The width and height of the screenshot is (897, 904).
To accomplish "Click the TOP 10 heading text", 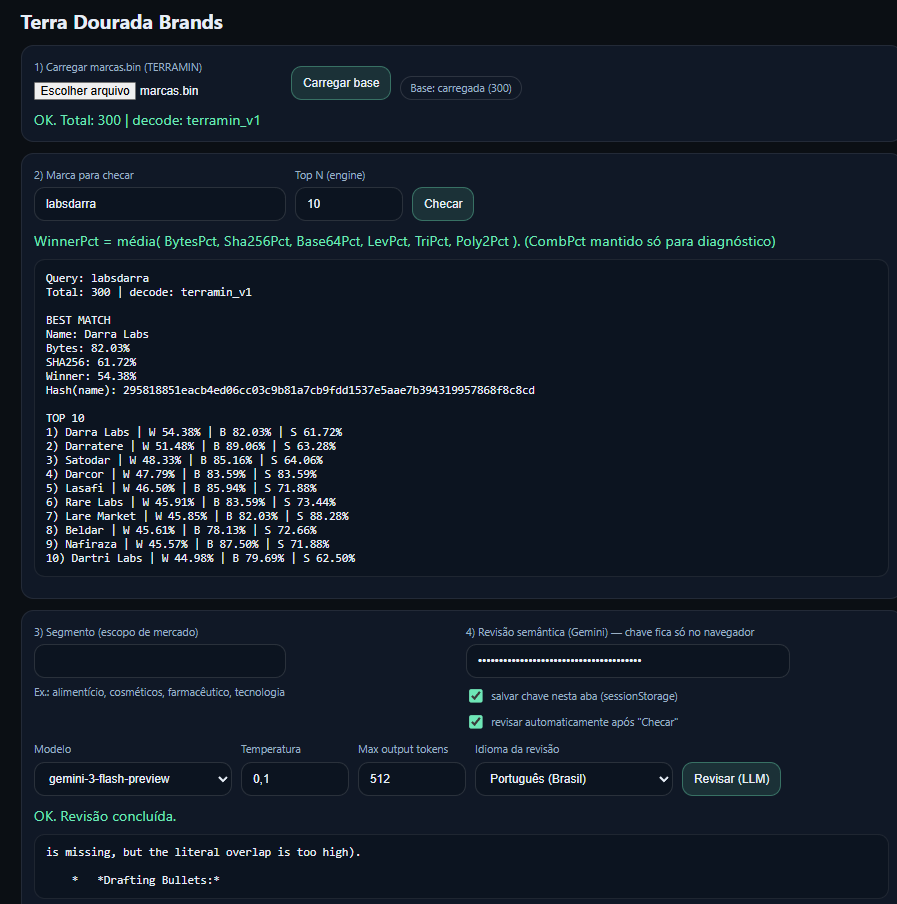I will tap(65, 418).
